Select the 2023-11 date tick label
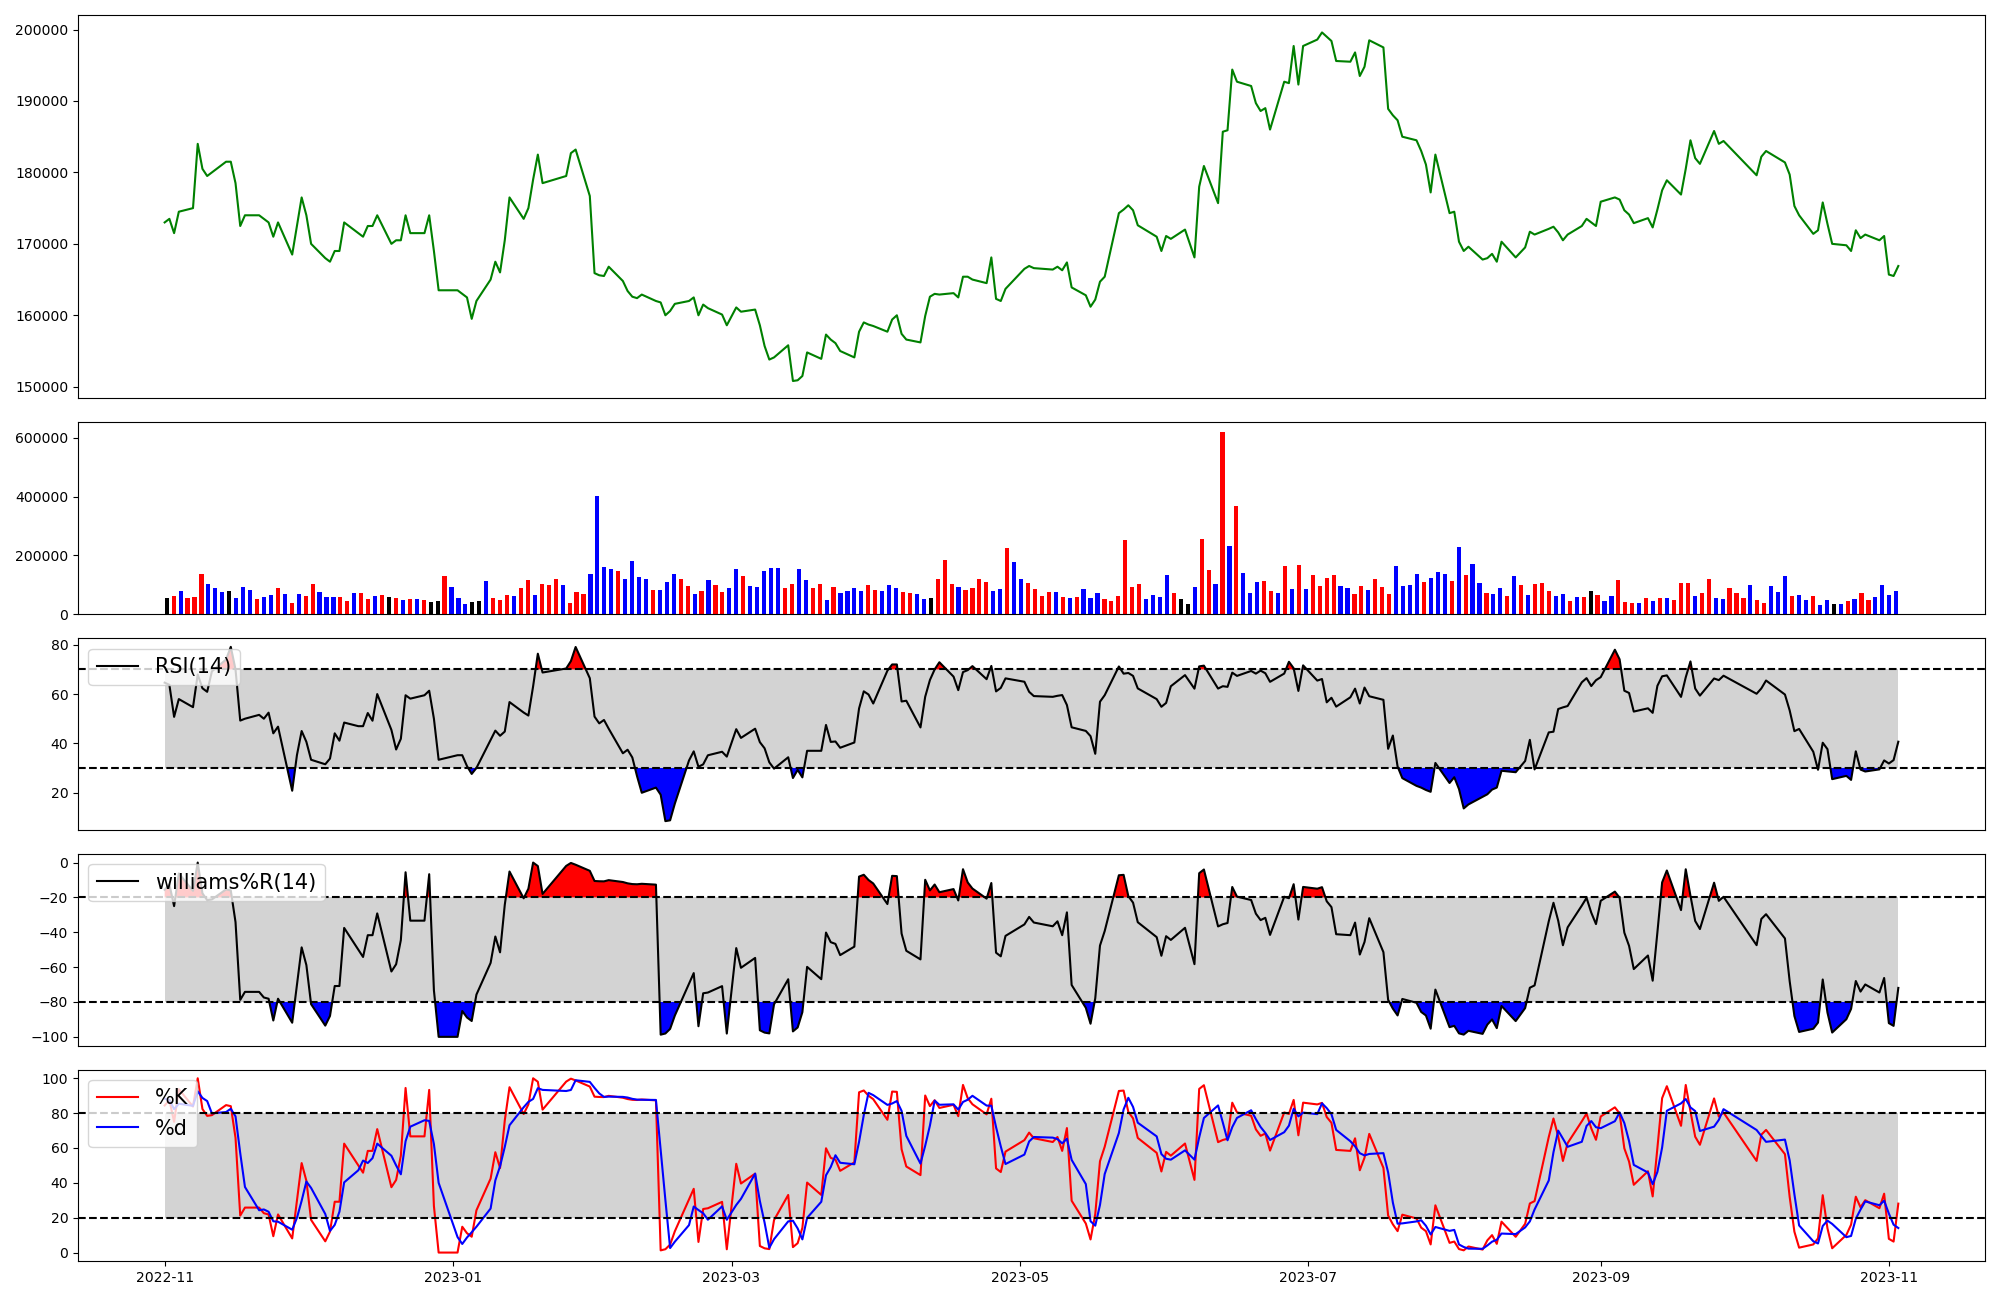Image resolution: width=2000 pixels, height=1300 pixels. (x=1889, y=1277)
